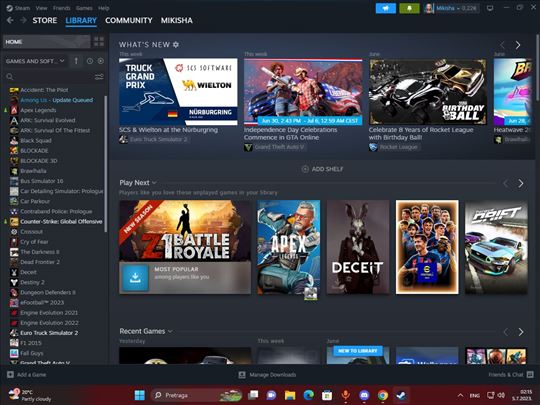Open File Explorer from the taskbar
Viewport: 540px width, 405px height.
pyautogui.click(x=290, y=395)
